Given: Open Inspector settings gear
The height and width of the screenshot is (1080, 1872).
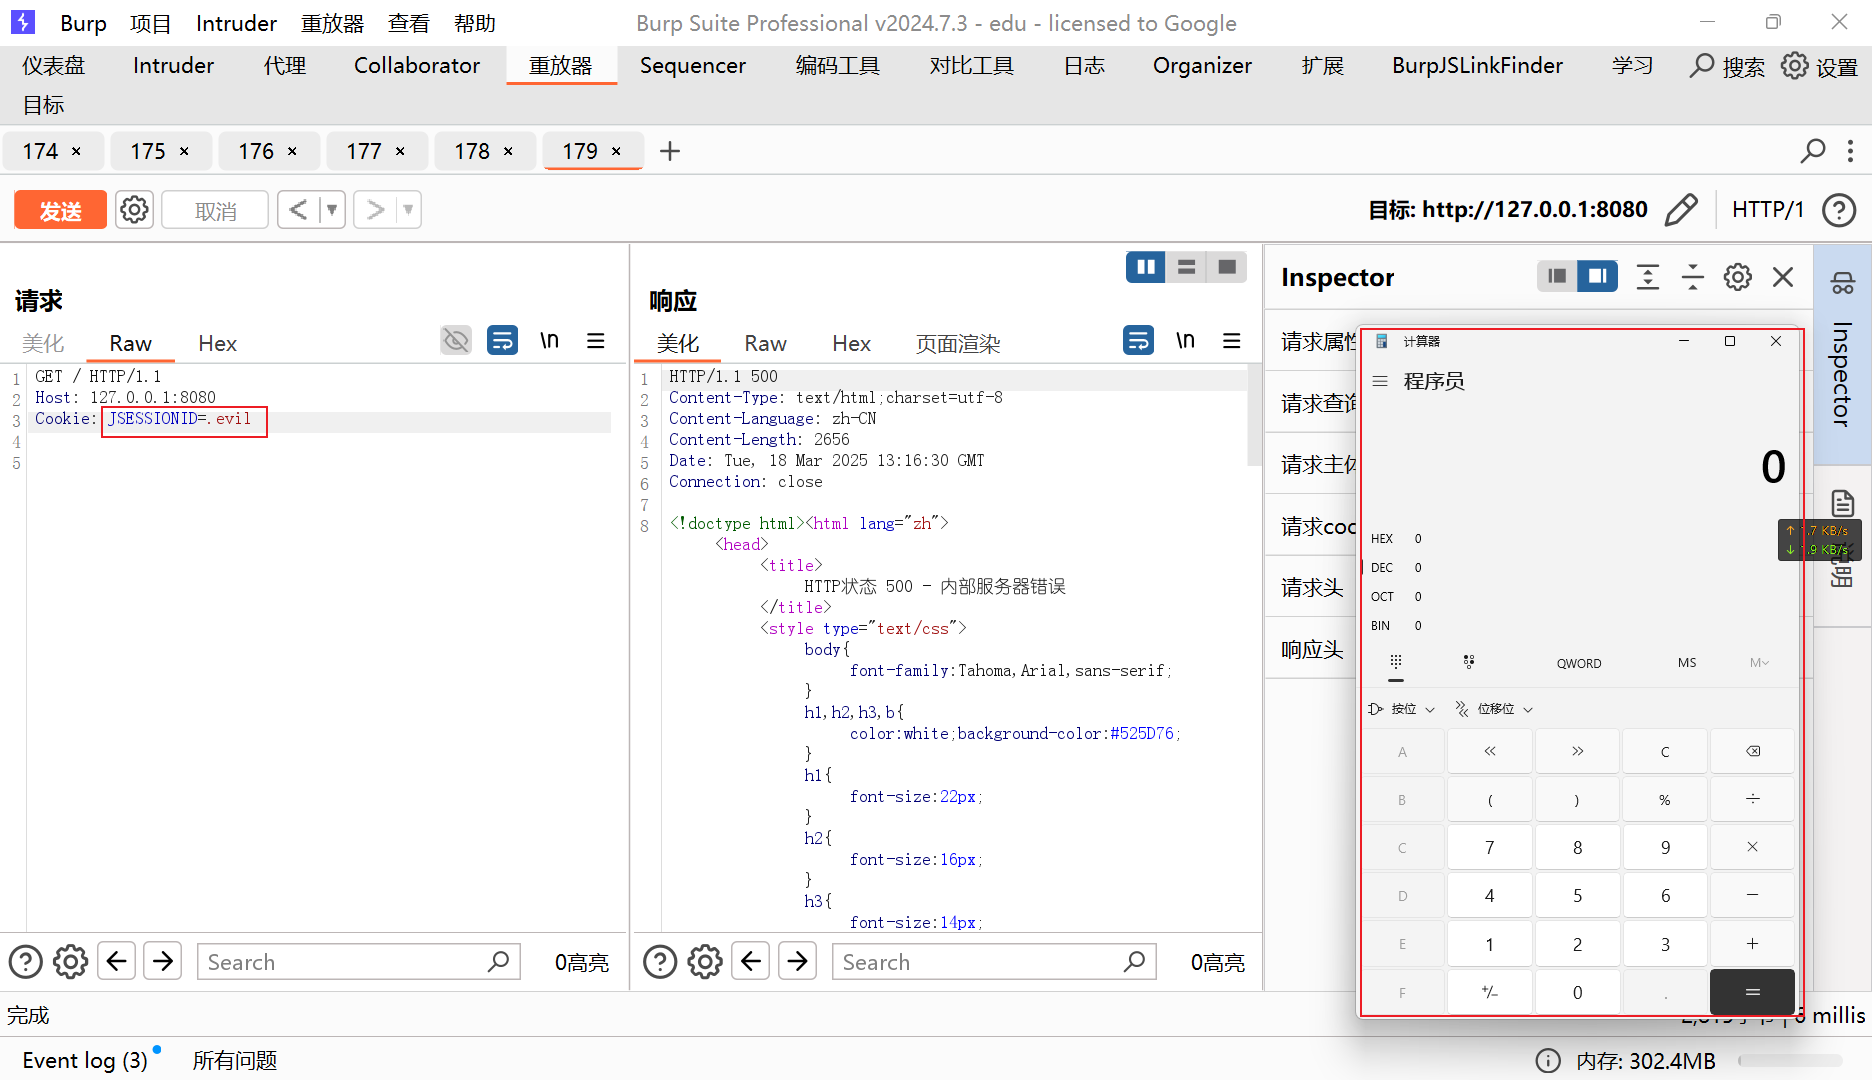Looking at the screenshot, I should [x=1738, y=277].
